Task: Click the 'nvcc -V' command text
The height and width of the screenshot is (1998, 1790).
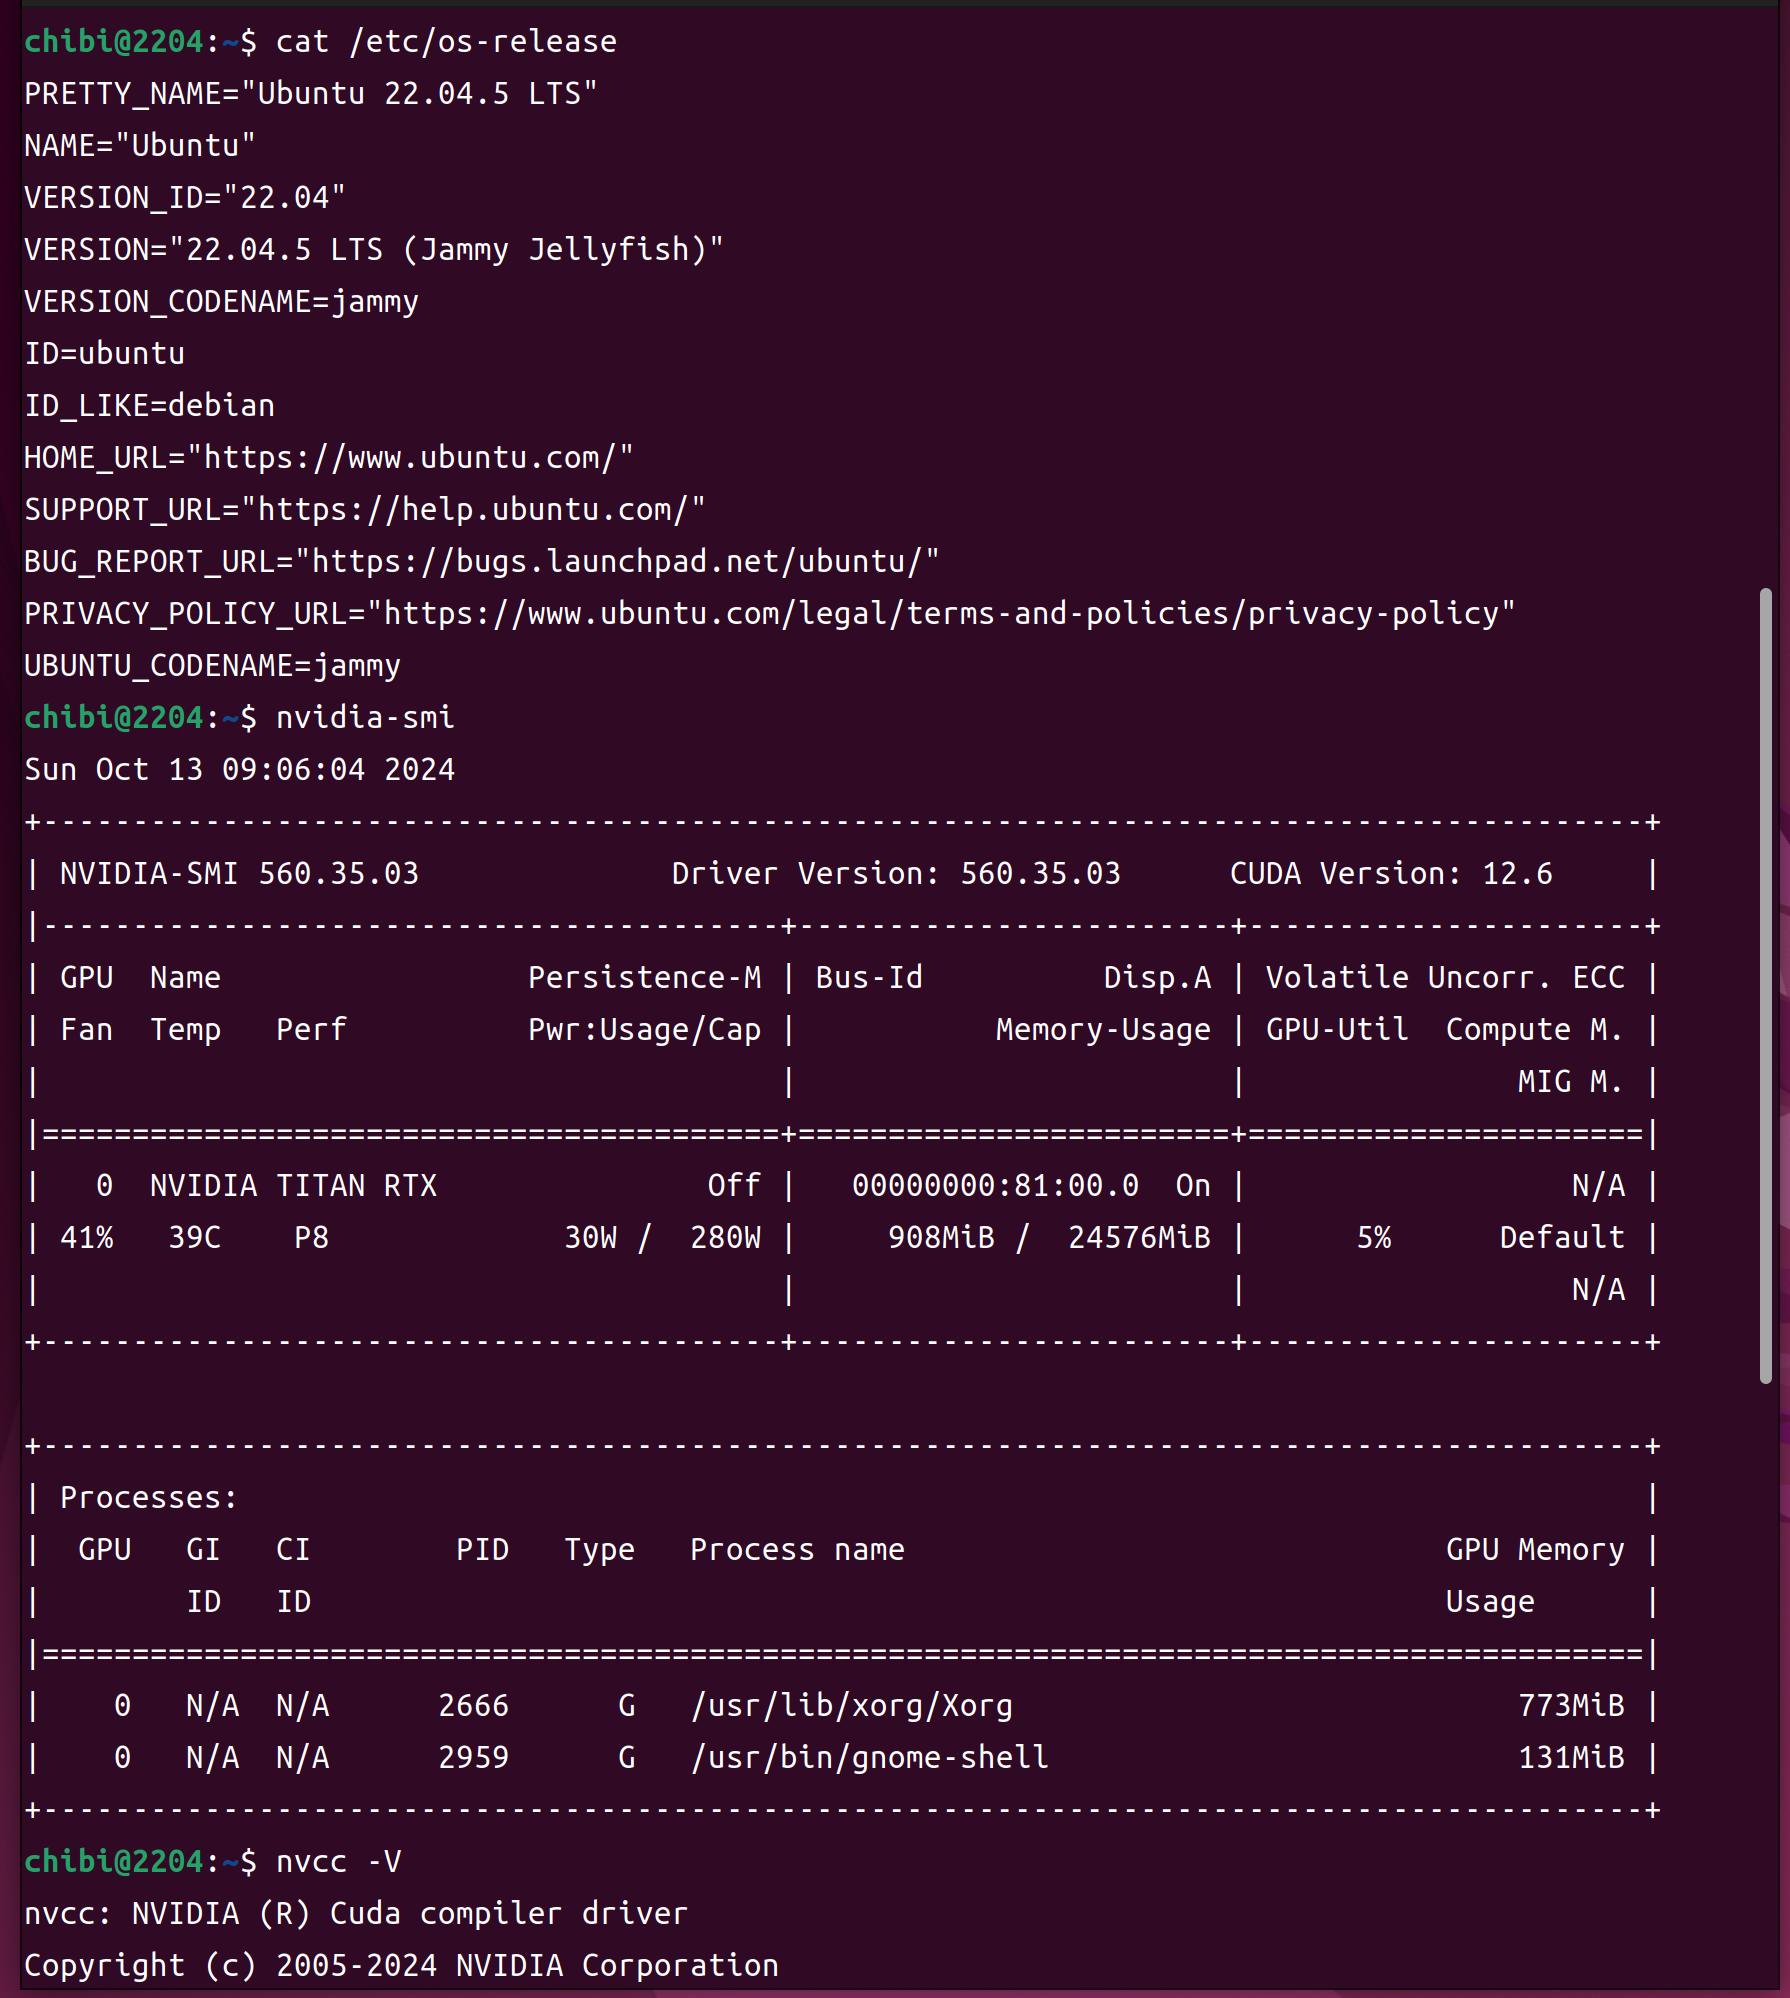Action: [x=338, y=1862]
